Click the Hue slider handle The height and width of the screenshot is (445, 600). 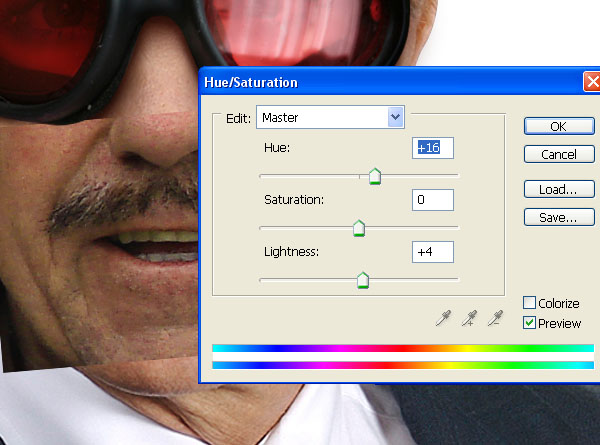pos(375,176)
